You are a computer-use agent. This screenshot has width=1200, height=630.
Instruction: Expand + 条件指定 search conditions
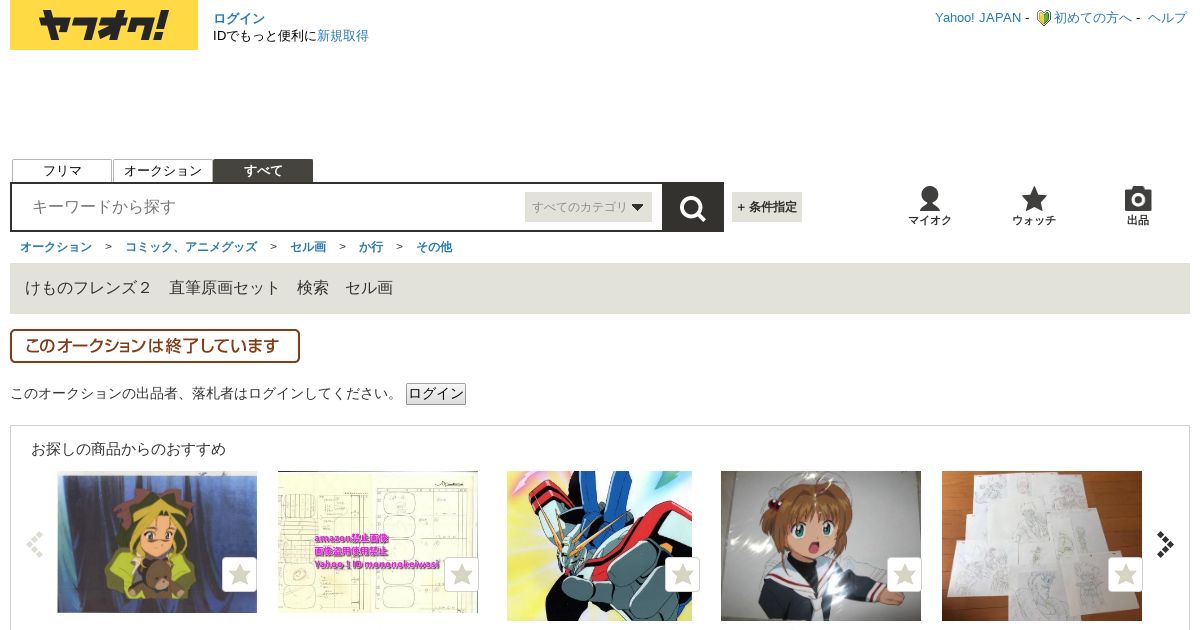(767, 207)
